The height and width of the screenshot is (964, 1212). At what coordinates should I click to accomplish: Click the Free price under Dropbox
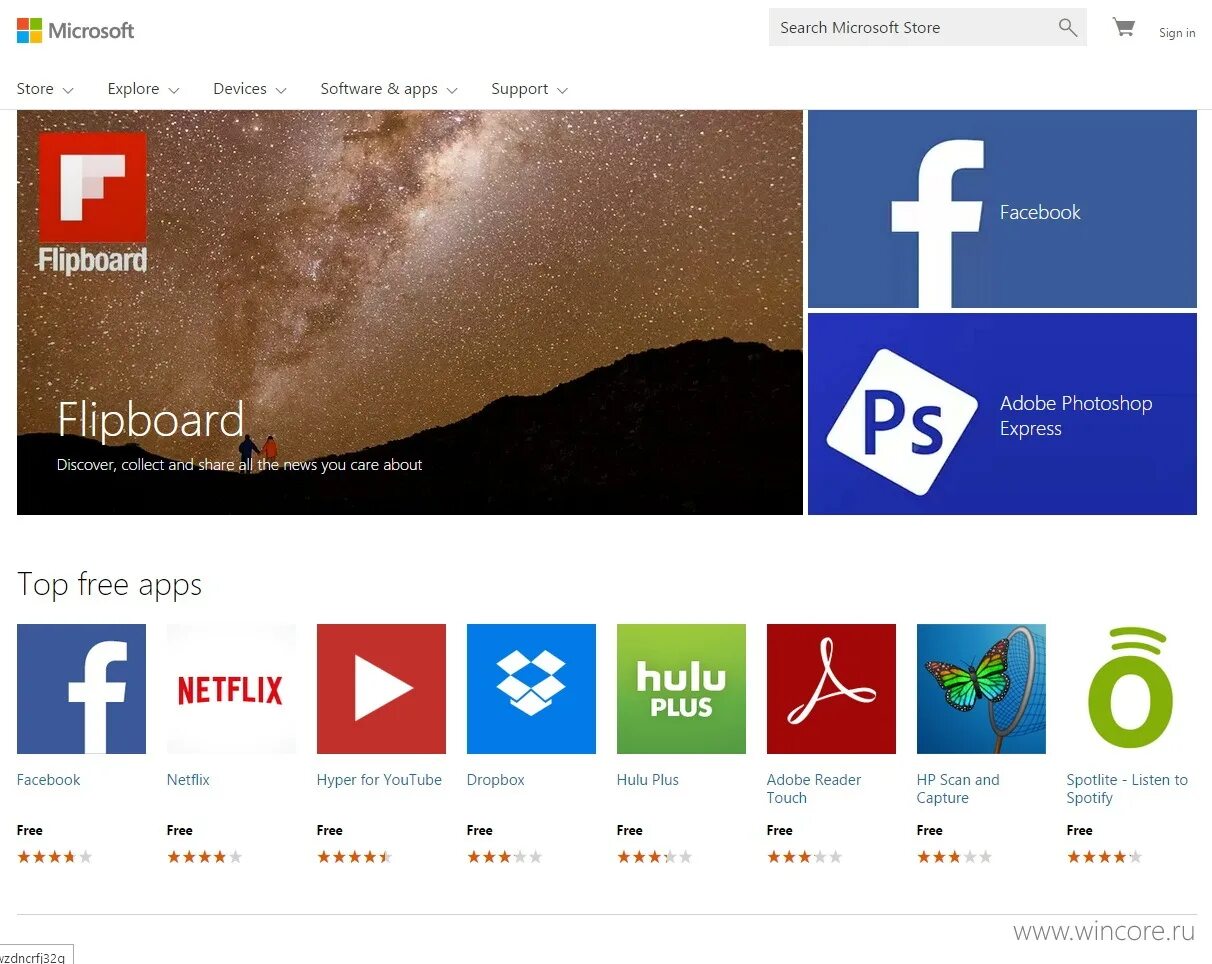point(480,830)
